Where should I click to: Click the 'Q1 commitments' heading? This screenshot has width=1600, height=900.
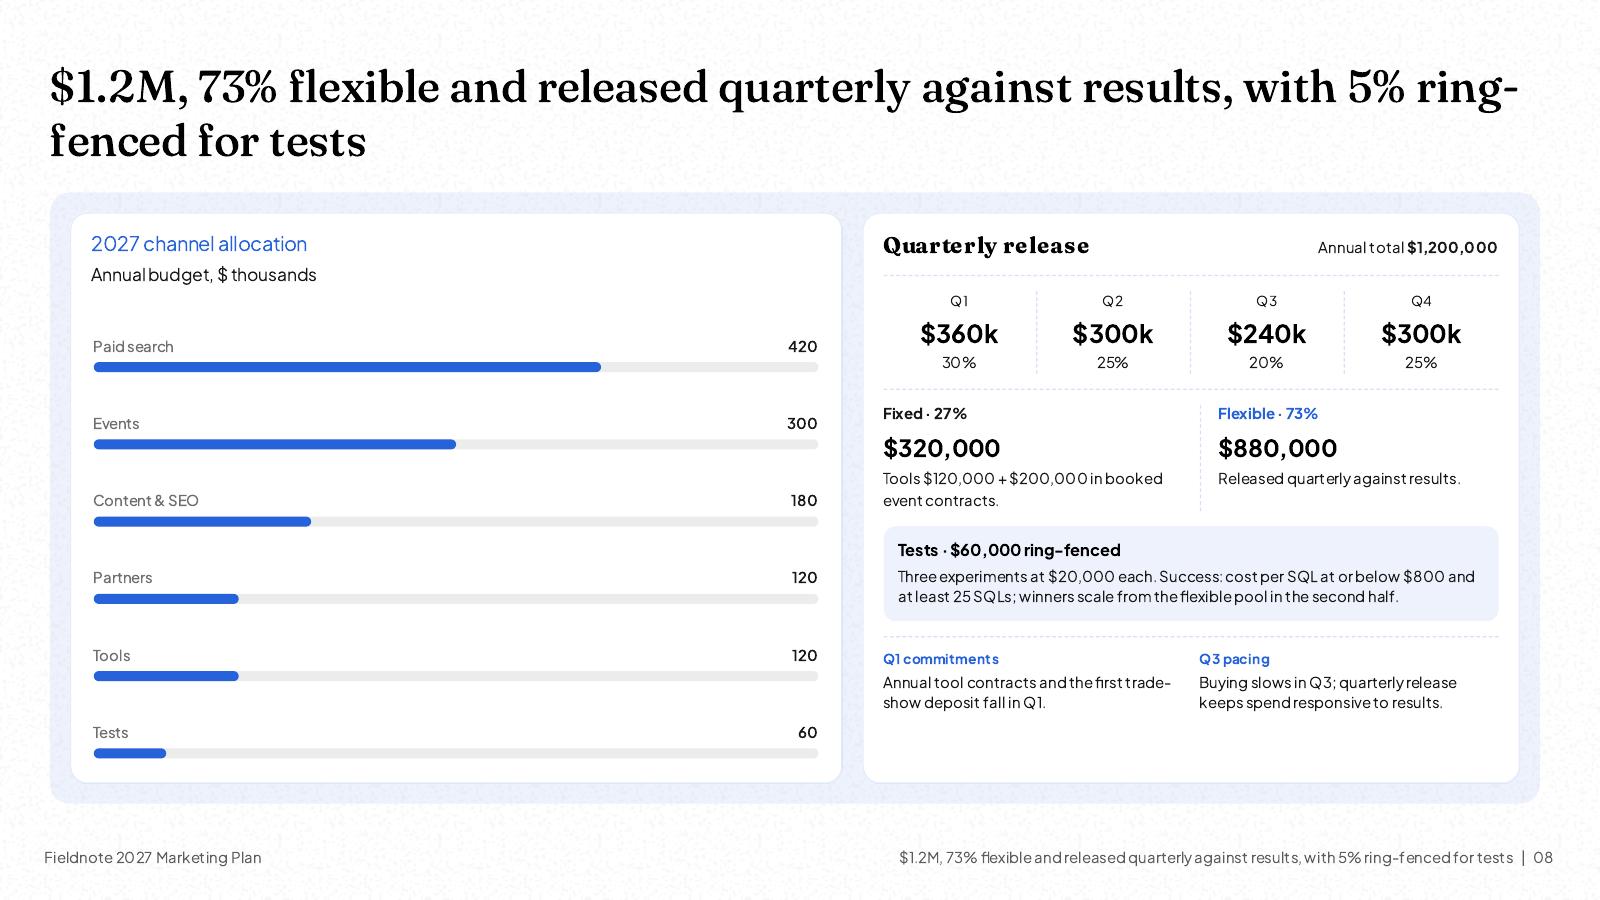click(x=941, y=659)
